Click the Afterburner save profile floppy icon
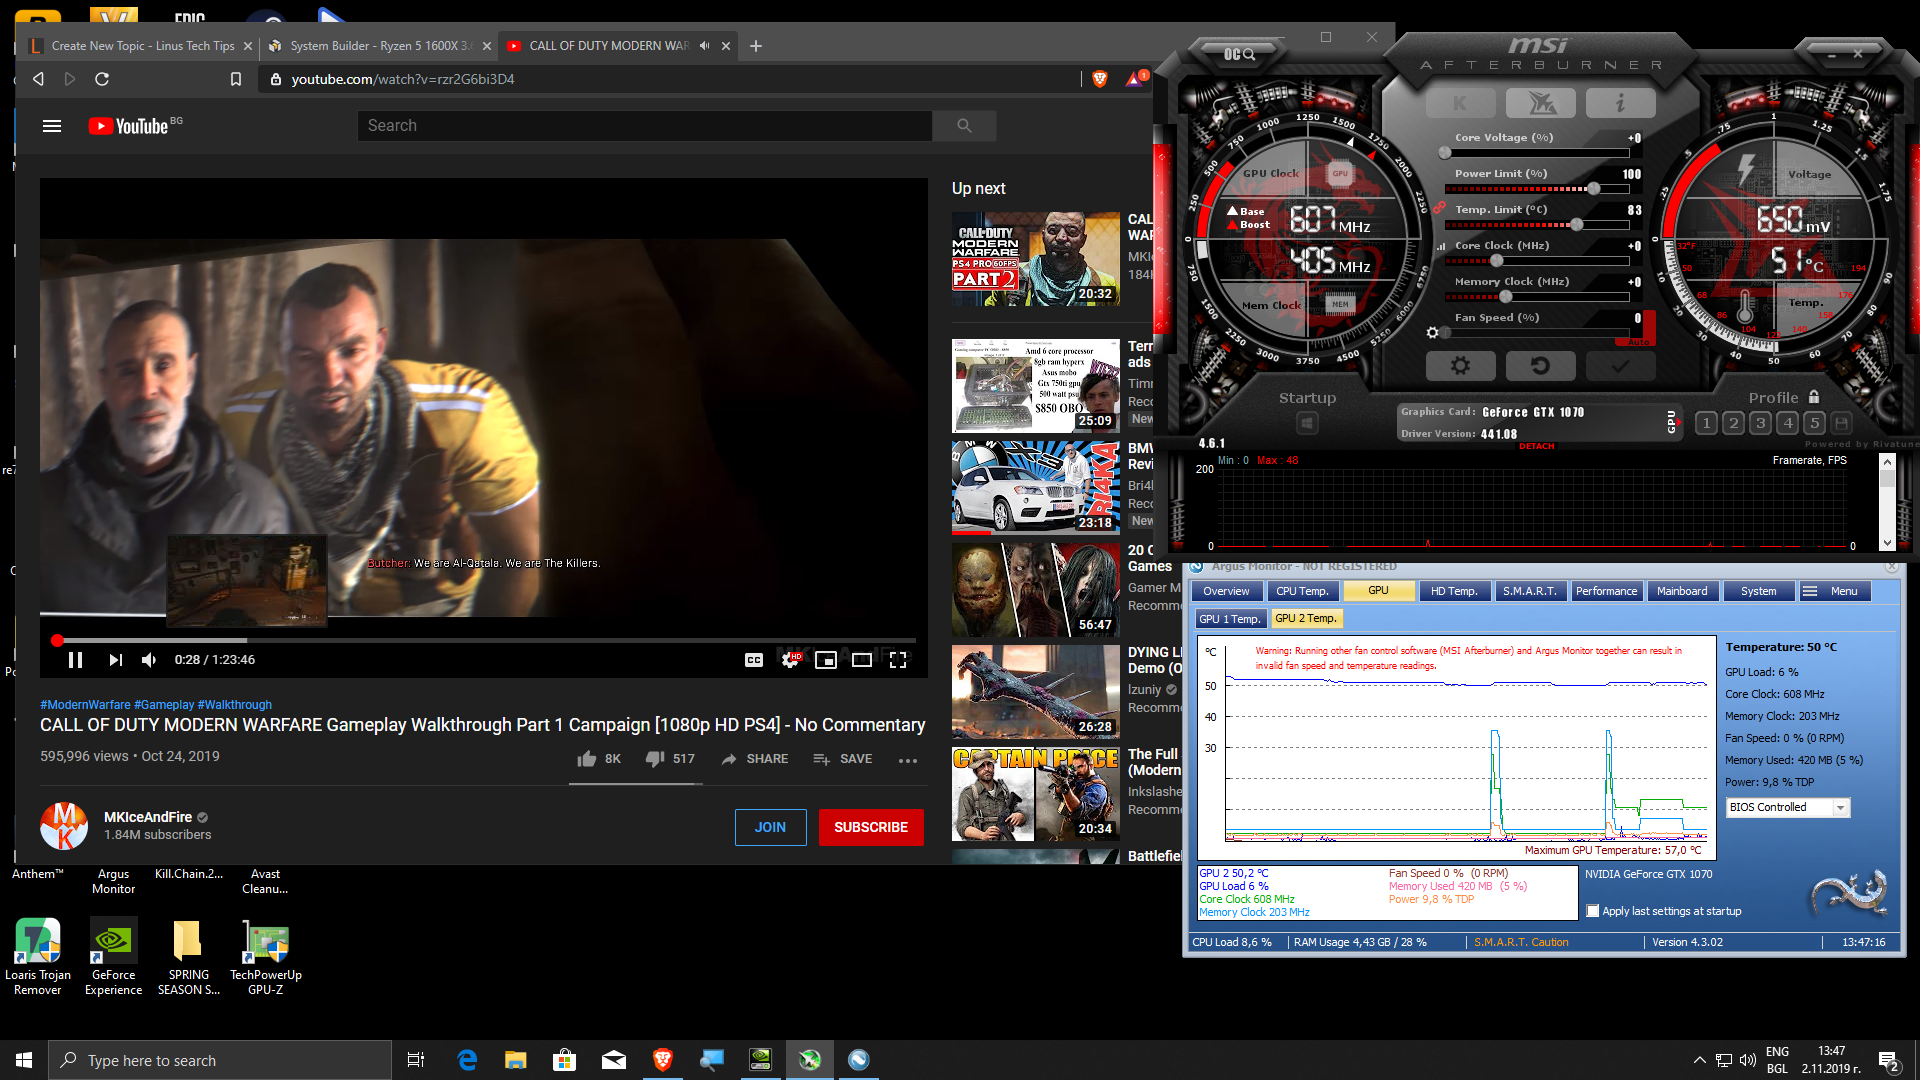Image resolution: width=1920 pixels, height=1080 pixels. [1842, 424]
